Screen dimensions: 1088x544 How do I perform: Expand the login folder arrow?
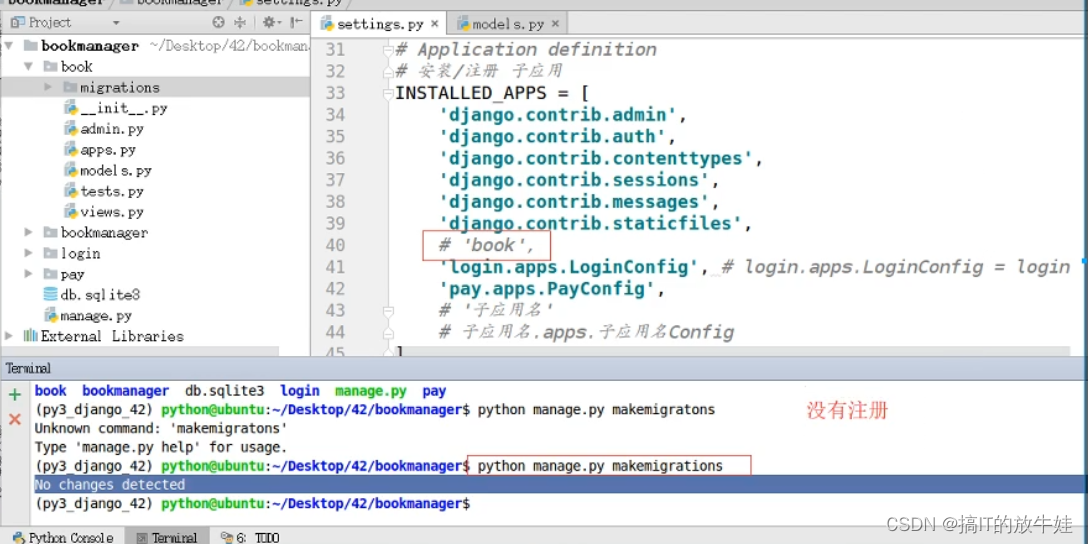tap(28, 253)
